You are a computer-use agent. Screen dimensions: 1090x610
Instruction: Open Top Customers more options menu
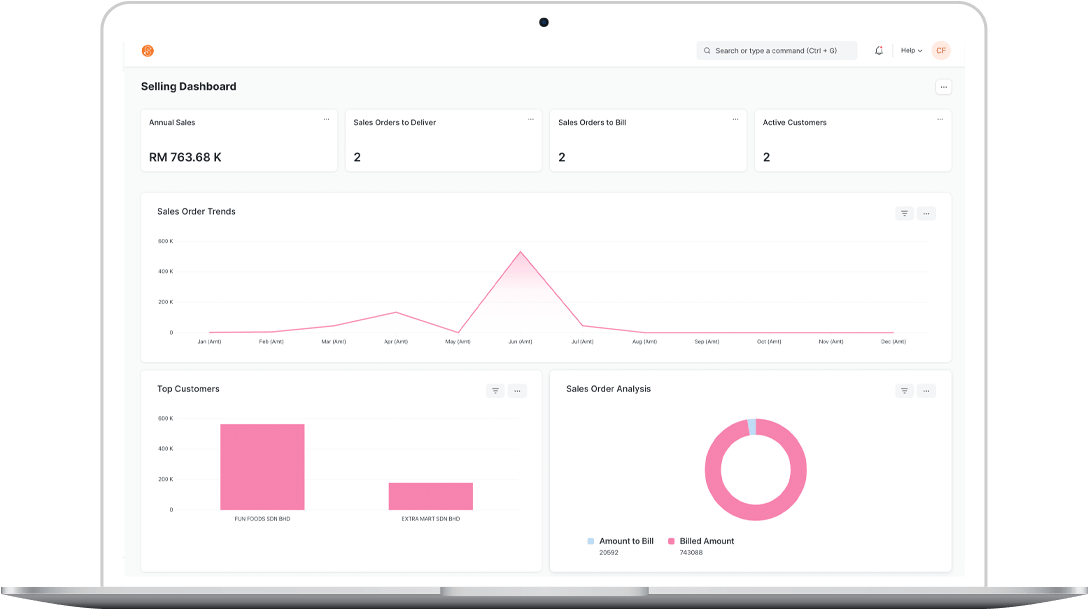pyautogui.click(x=517, y=391)
